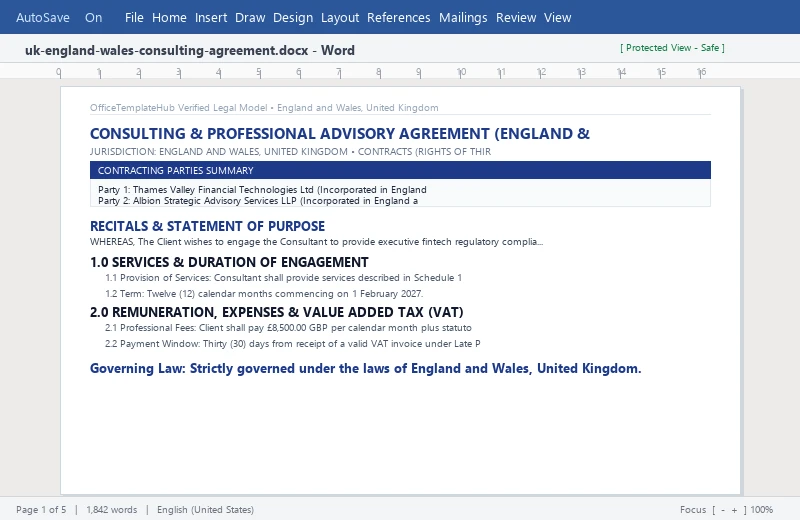
Task: Open the File menu
Action: click(x=134, y=17)
